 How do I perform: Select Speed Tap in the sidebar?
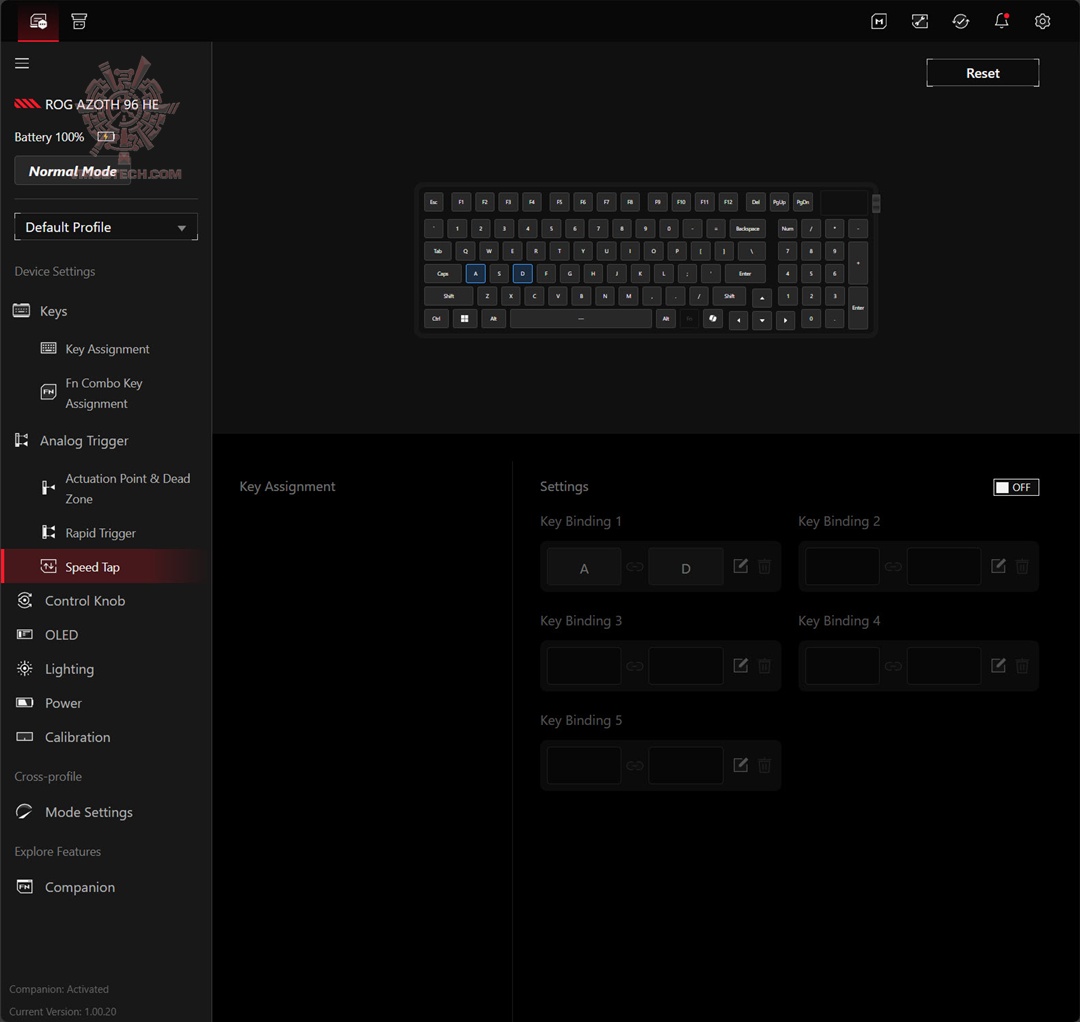pos(106,567)
